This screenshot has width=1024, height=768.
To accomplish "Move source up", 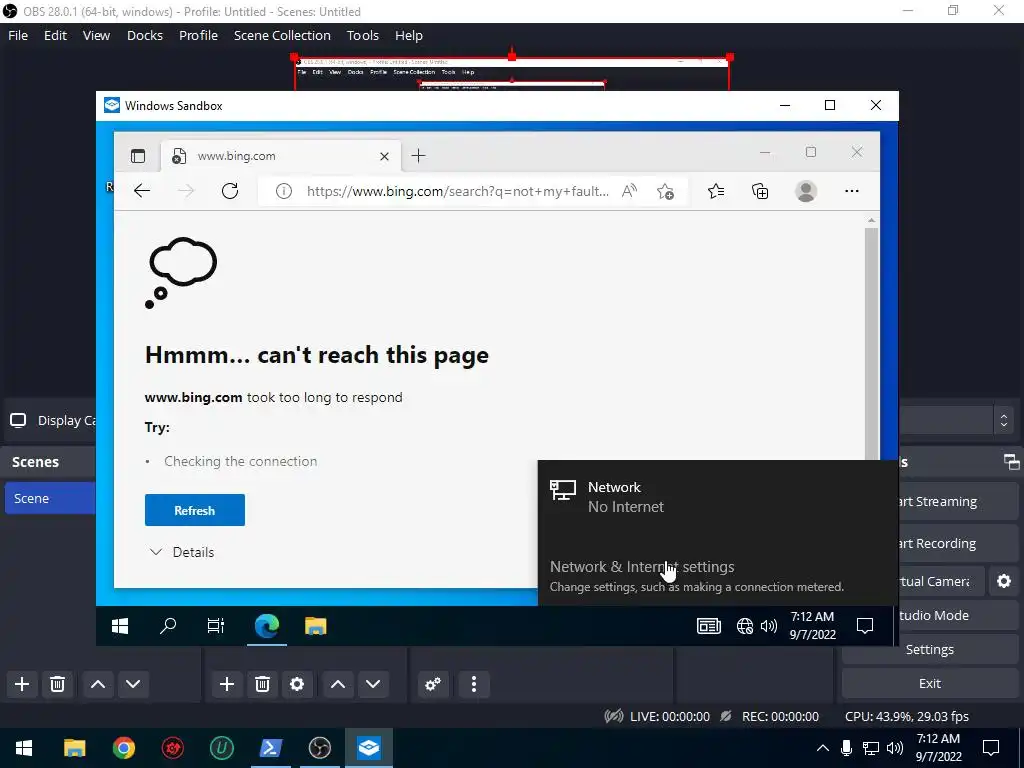I will point(338,684).
